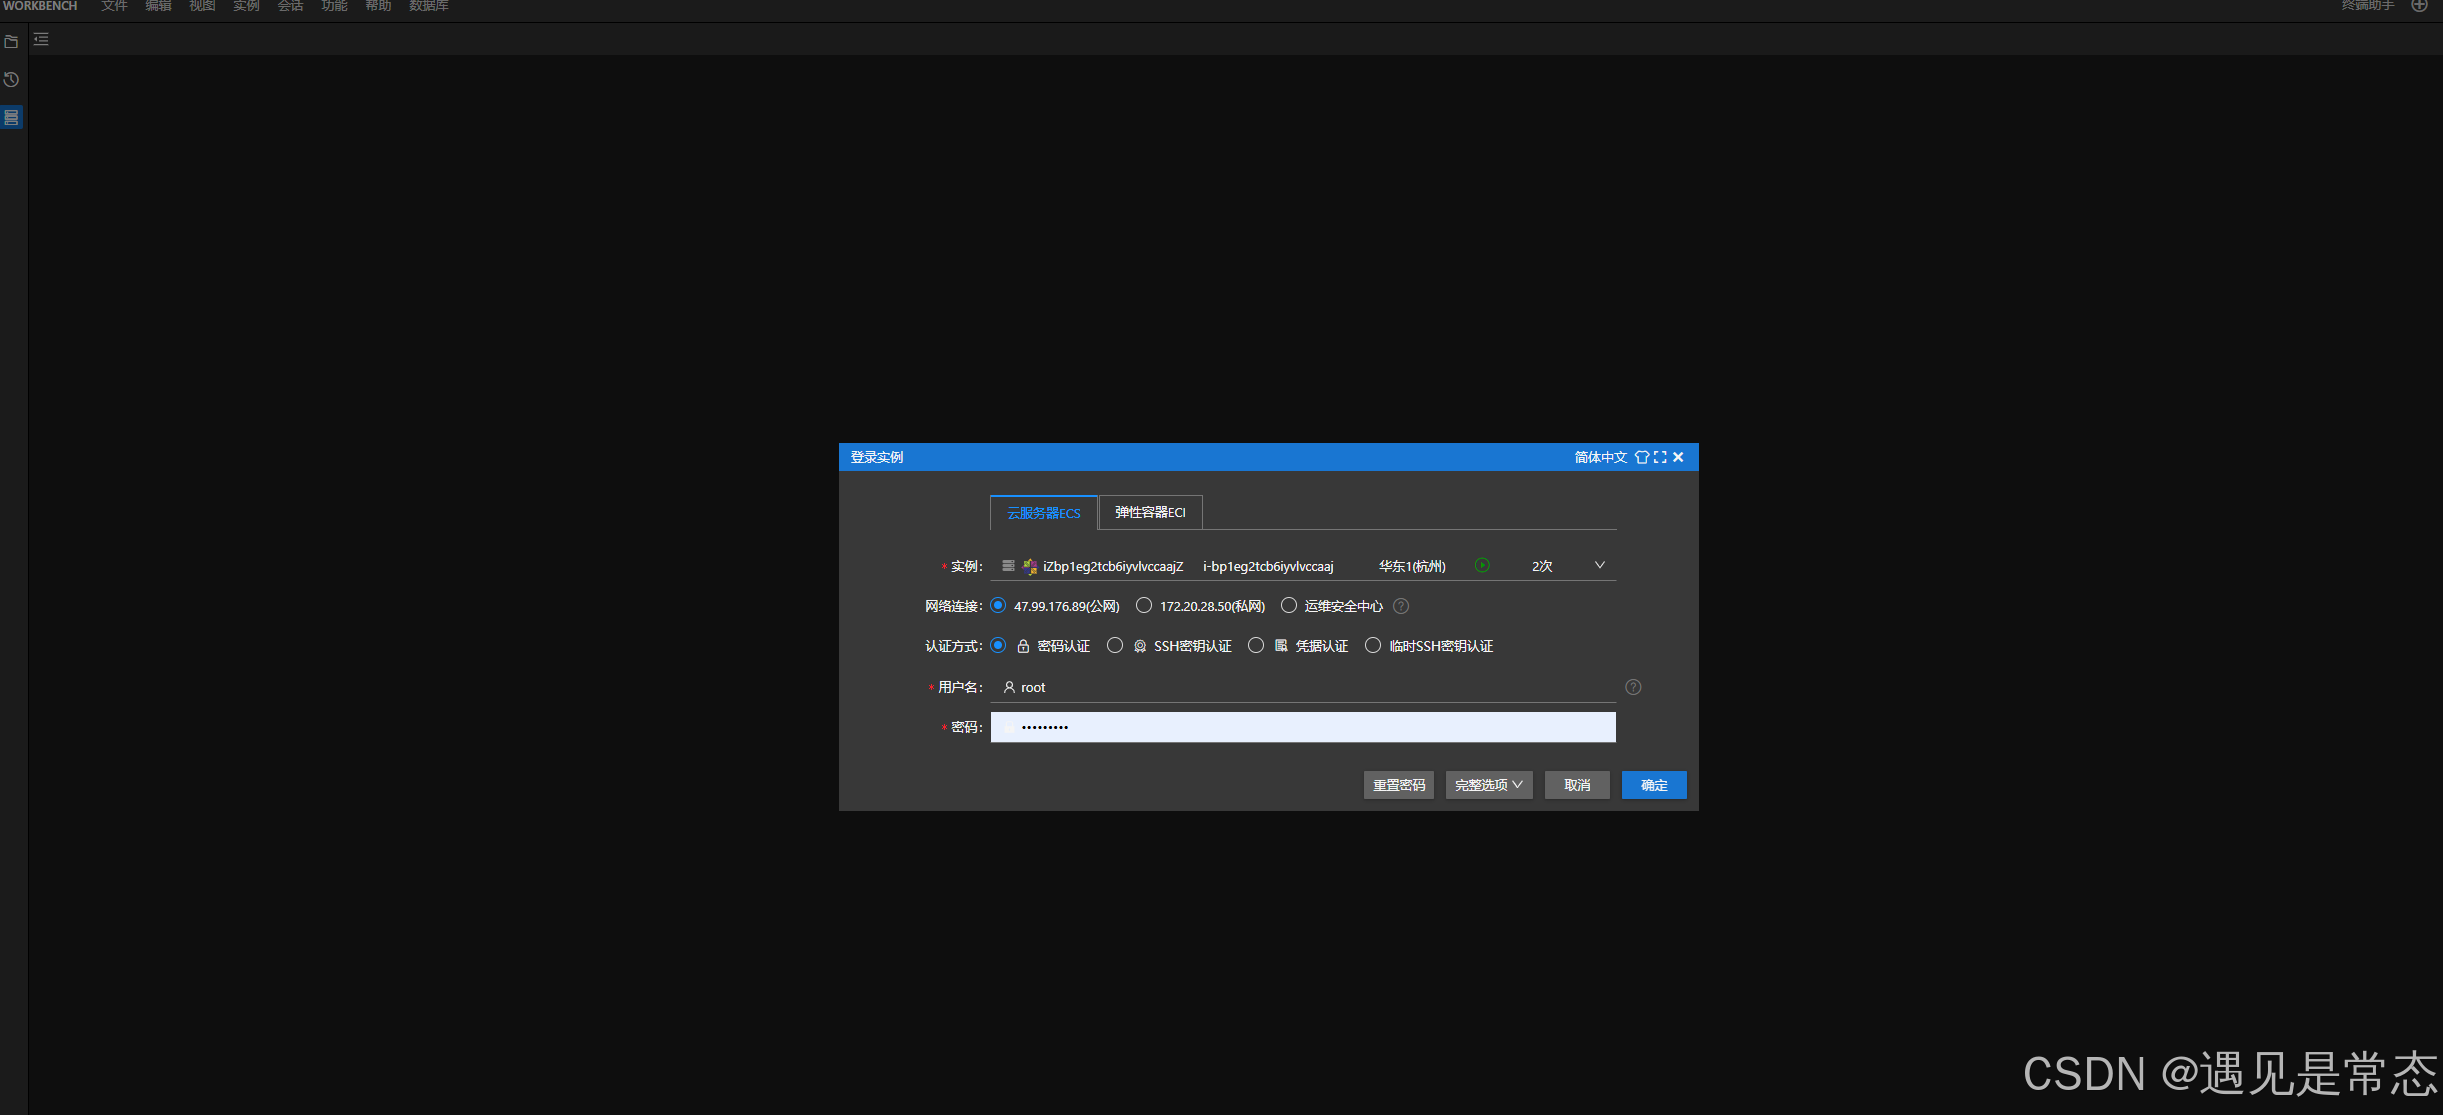Click the server instances sidebar icon
This screenshot has width=2443, height=1115.
click(x=11, y=117)
